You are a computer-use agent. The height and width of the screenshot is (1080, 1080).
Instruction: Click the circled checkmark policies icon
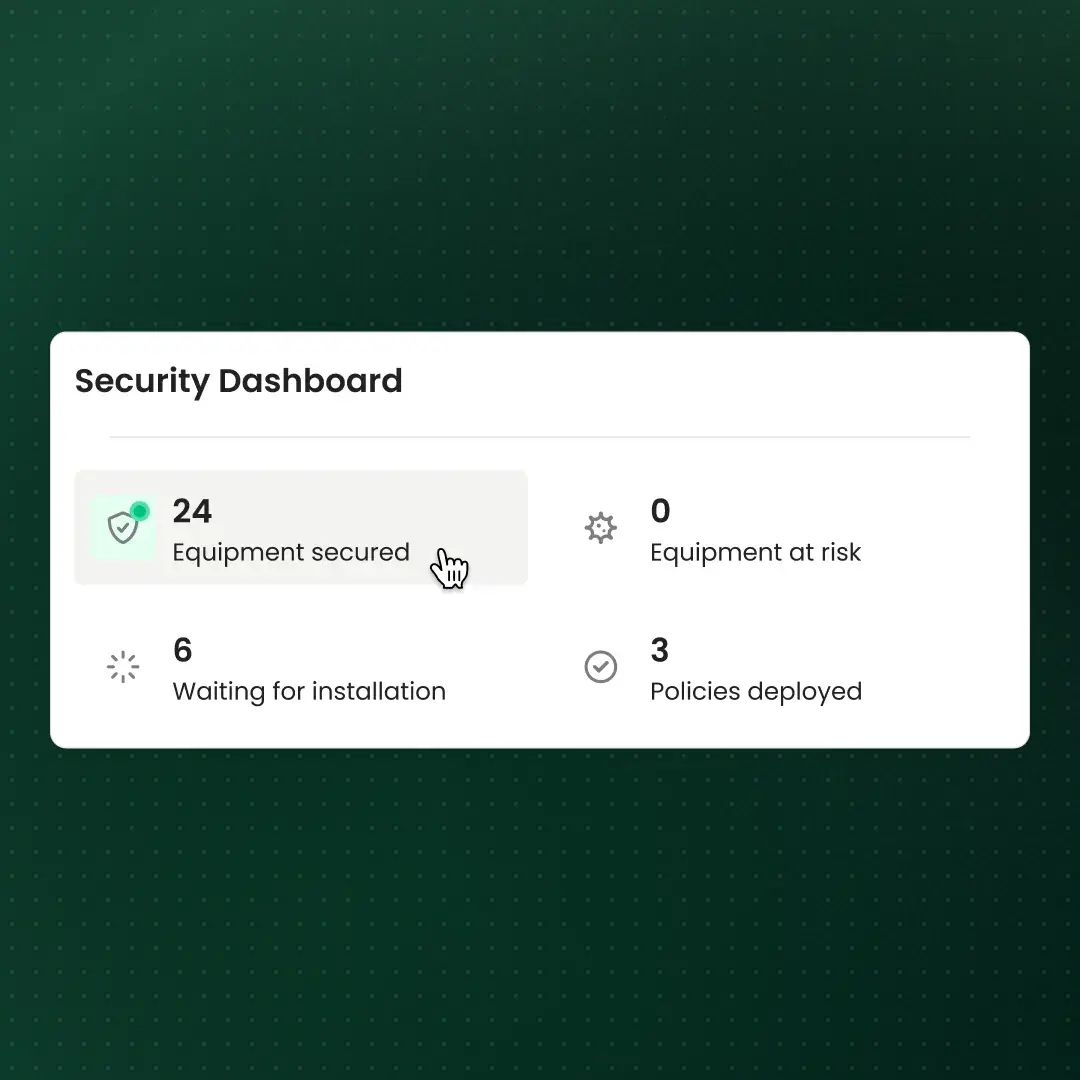click(x=601, y=667)
